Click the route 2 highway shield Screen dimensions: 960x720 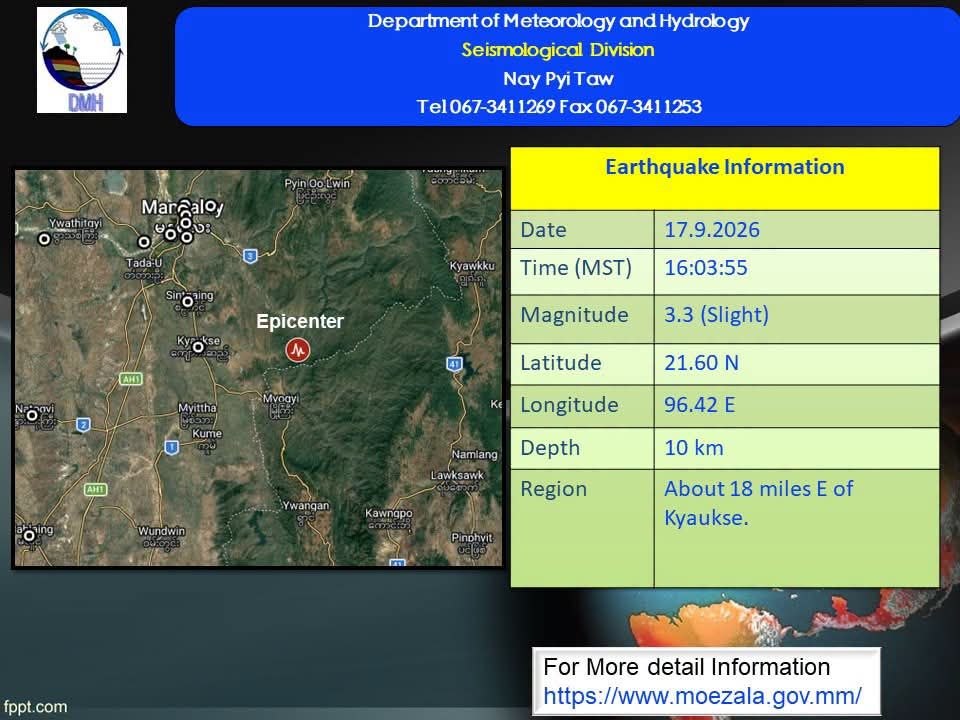coord(84,424)
